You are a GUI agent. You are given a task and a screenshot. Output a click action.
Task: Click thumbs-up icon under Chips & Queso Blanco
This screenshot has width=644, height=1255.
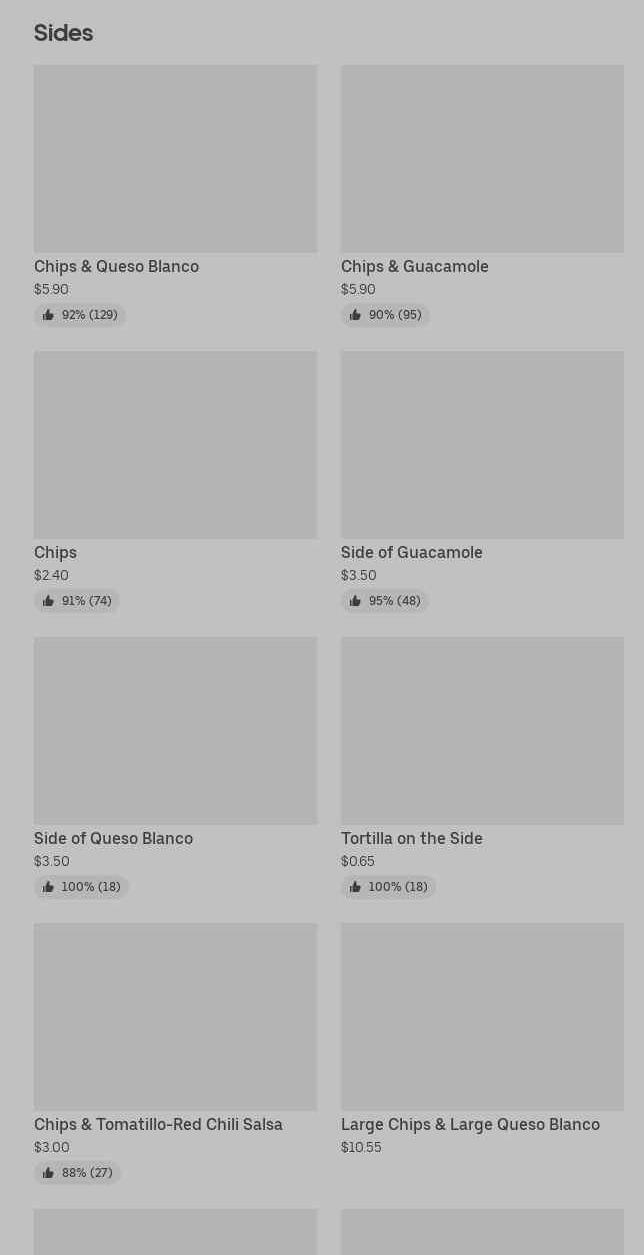(x=48, y=315)
